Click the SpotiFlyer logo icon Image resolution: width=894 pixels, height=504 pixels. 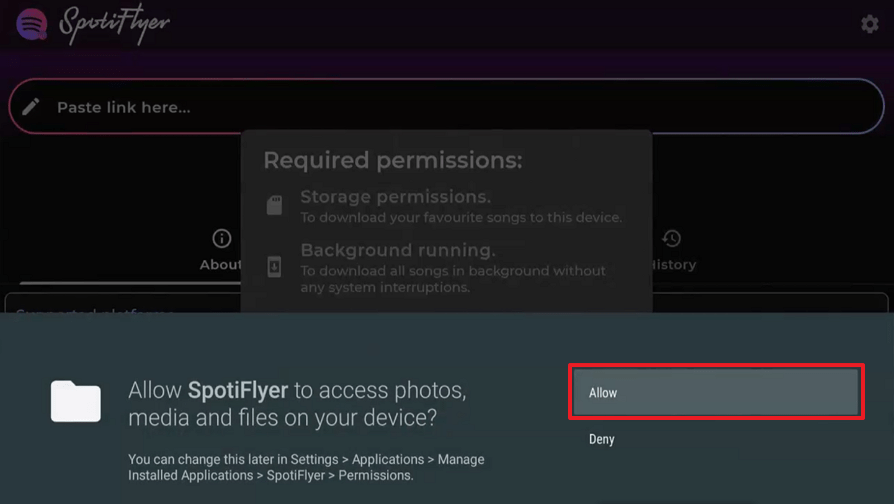pyautogui.click(x=31, y=24)
